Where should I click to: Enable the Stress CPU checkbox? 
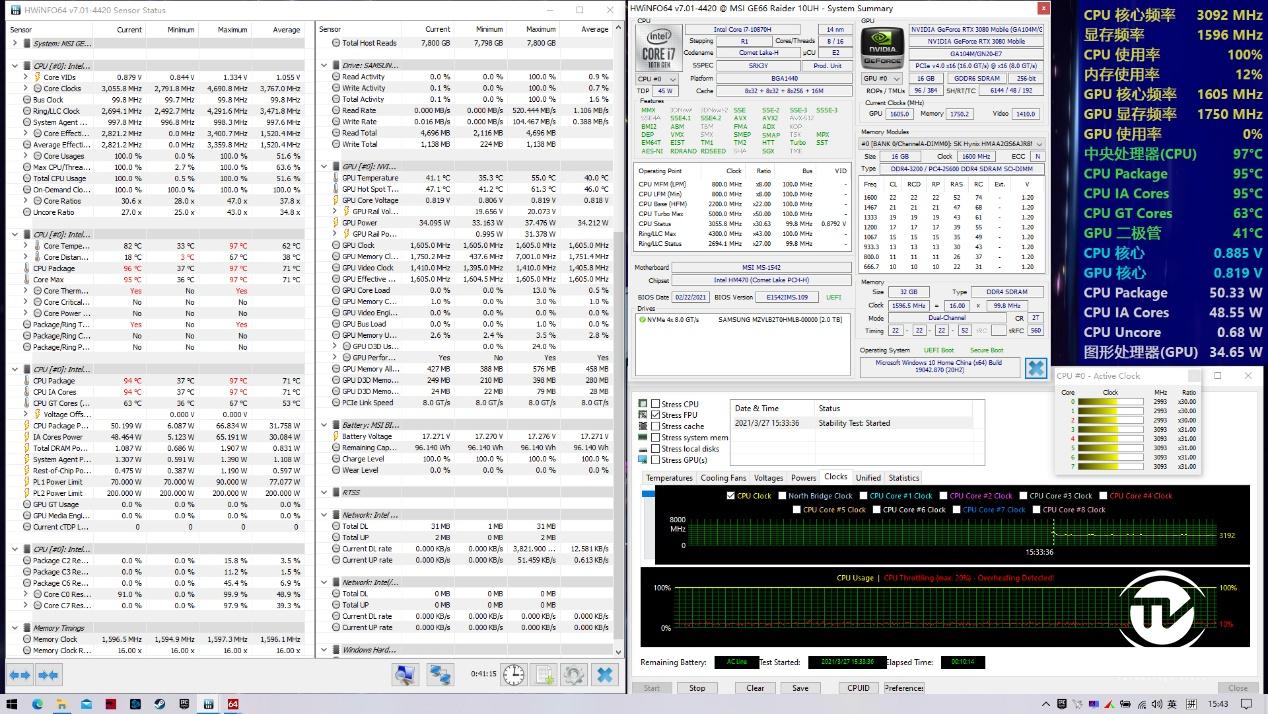click(x=656, y=404)
